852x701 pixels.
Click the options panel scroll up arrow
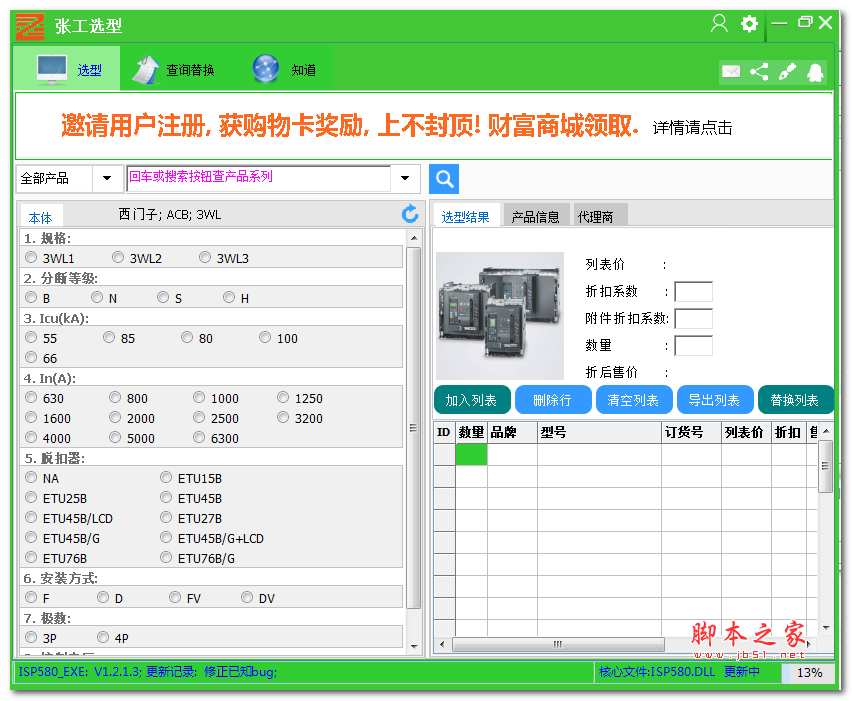(x=414, y=238)
